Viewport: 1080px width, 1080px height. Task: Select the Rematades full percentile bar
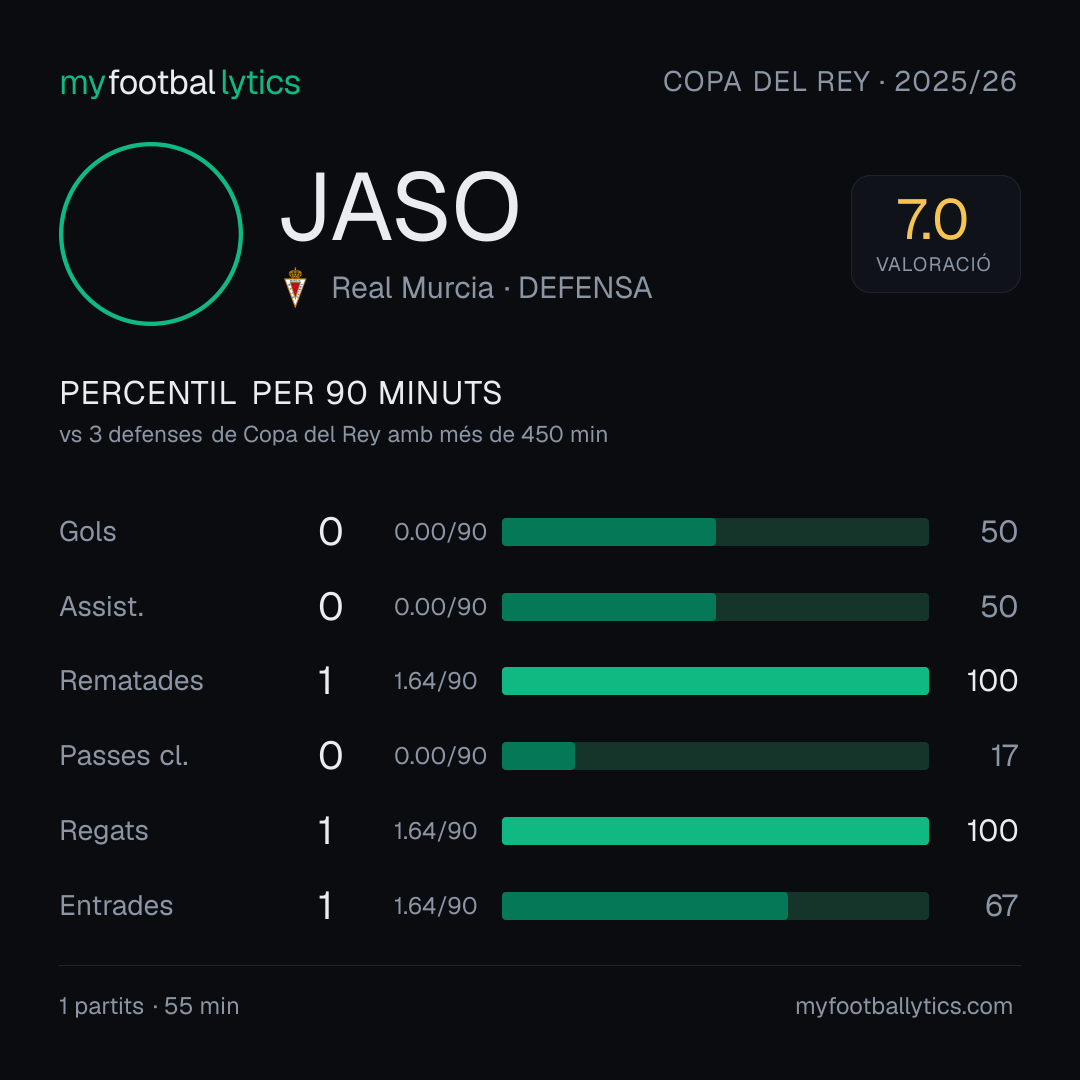tap(715, 681)
